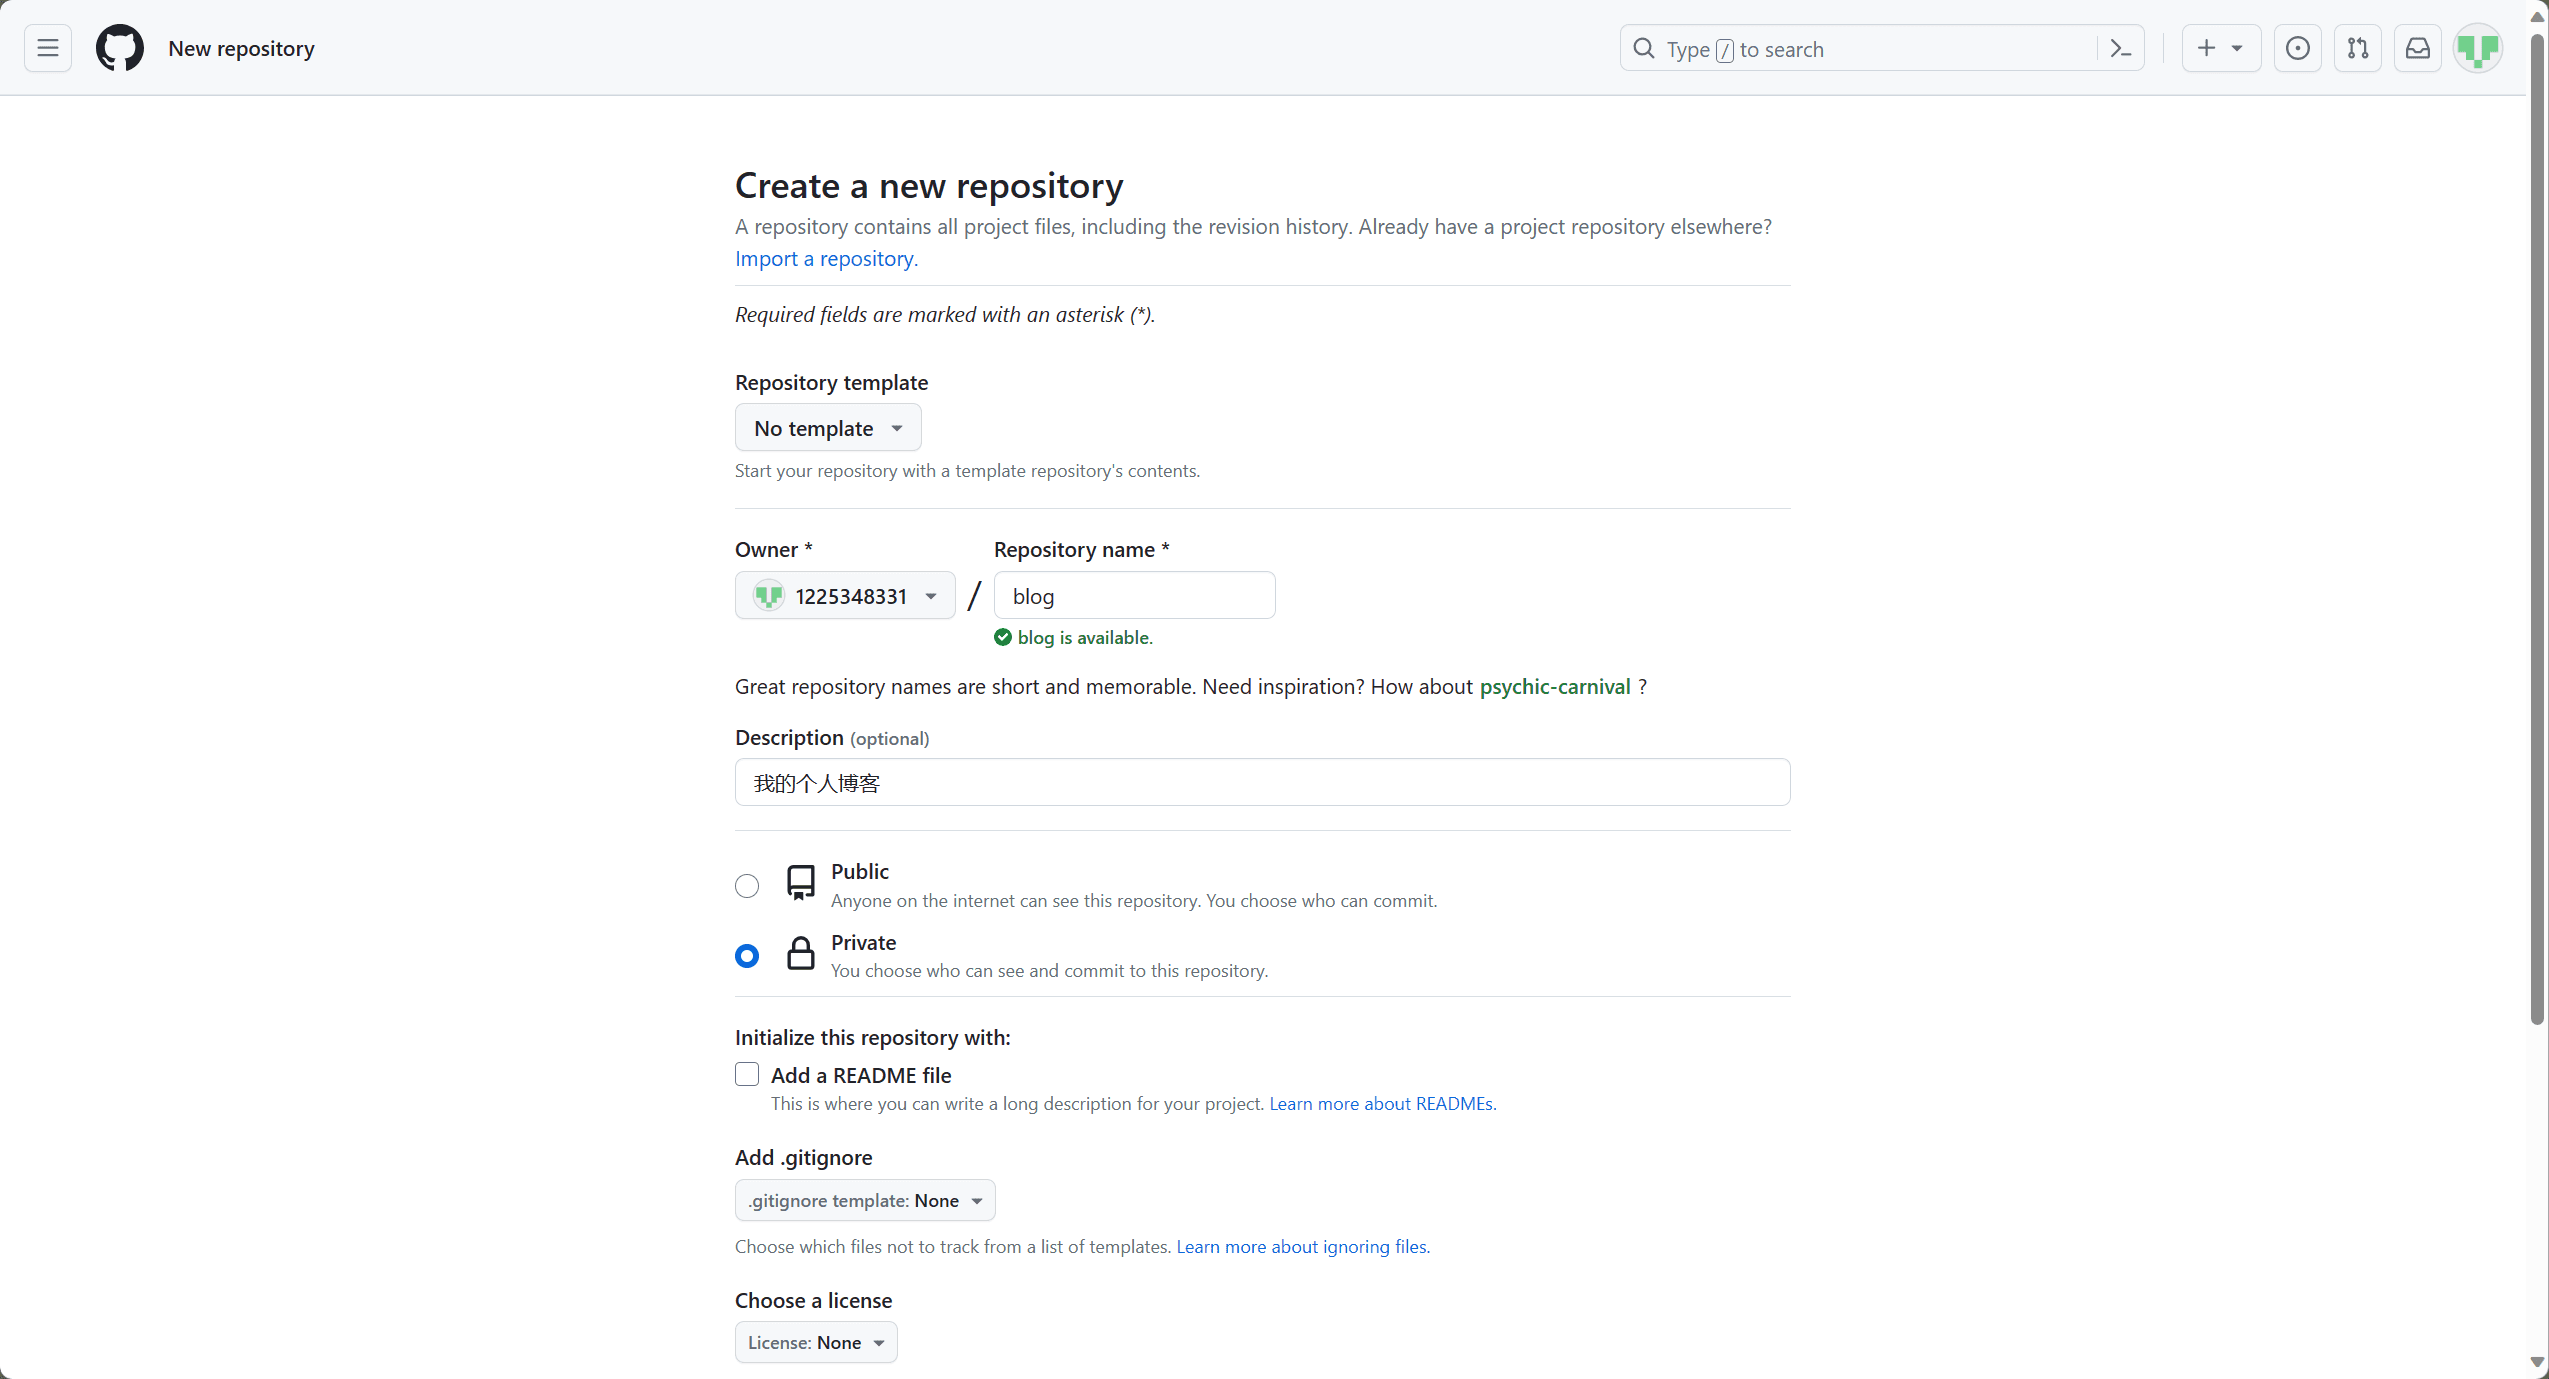Expand the .gitignore template dropdown
The height and width of the screenshot is (1379, 2549).
pyautogui.click(x=864, y=1200)
